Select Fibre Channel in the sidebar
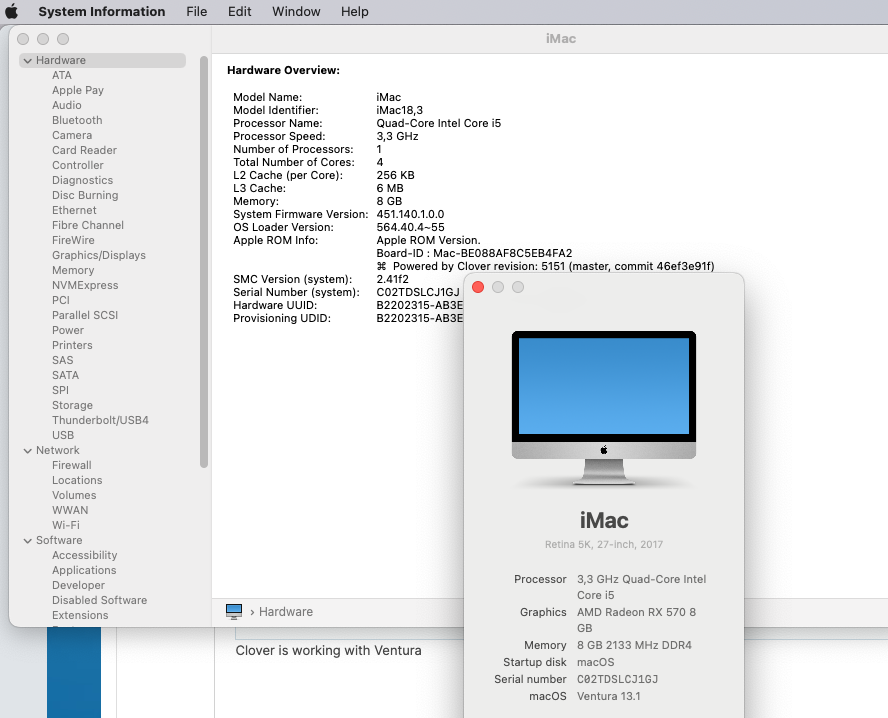This screenshot has width=888, height=718. (x=88, y=225)
